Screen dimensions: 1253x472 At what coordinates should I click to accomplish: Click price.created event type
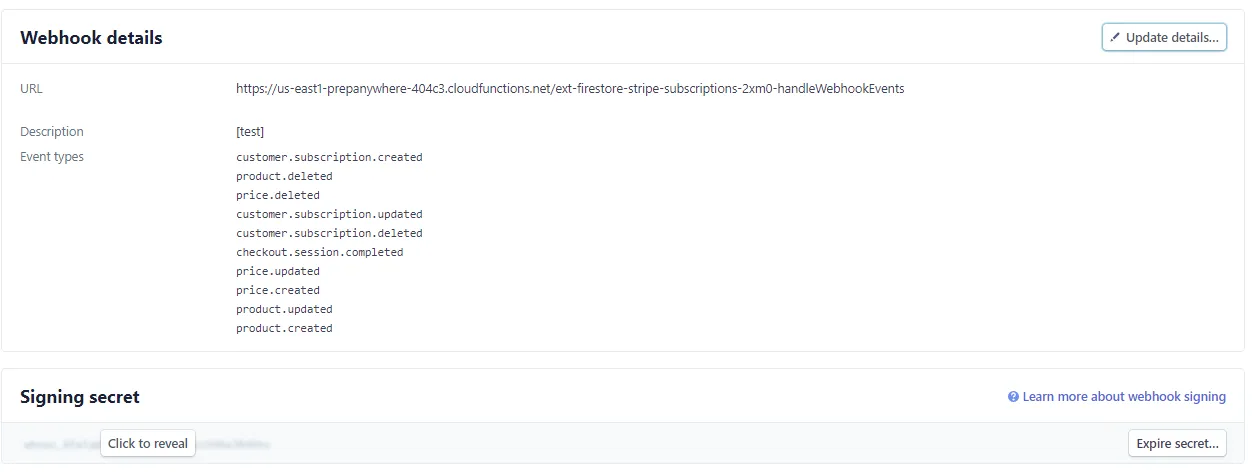278,290
